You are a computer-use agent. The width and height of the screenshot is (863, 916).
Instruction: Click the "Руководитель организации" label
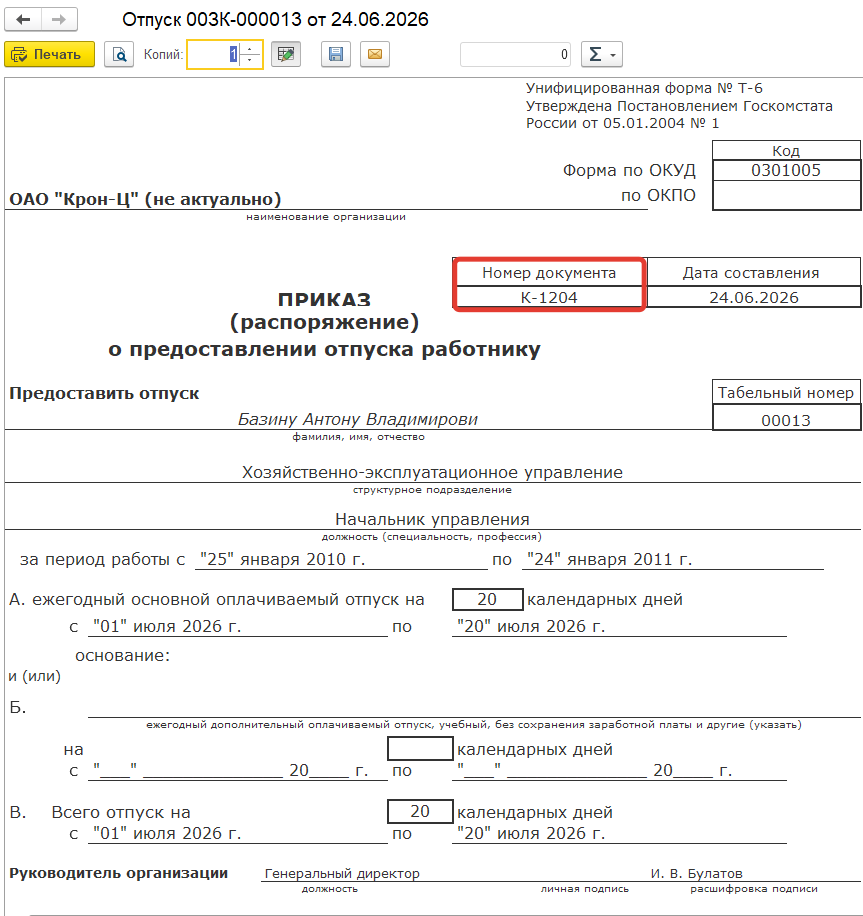(119, 873)
